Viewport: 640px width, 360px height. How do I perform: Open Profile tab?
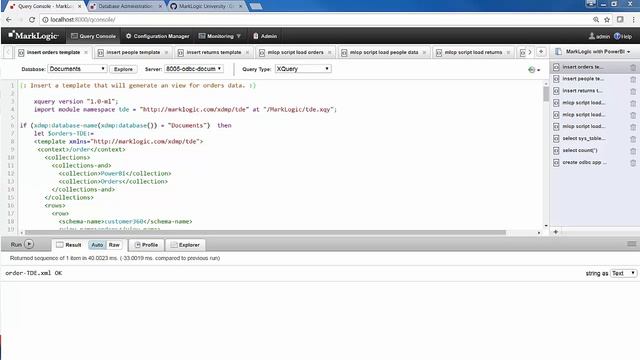click(146, 245)
